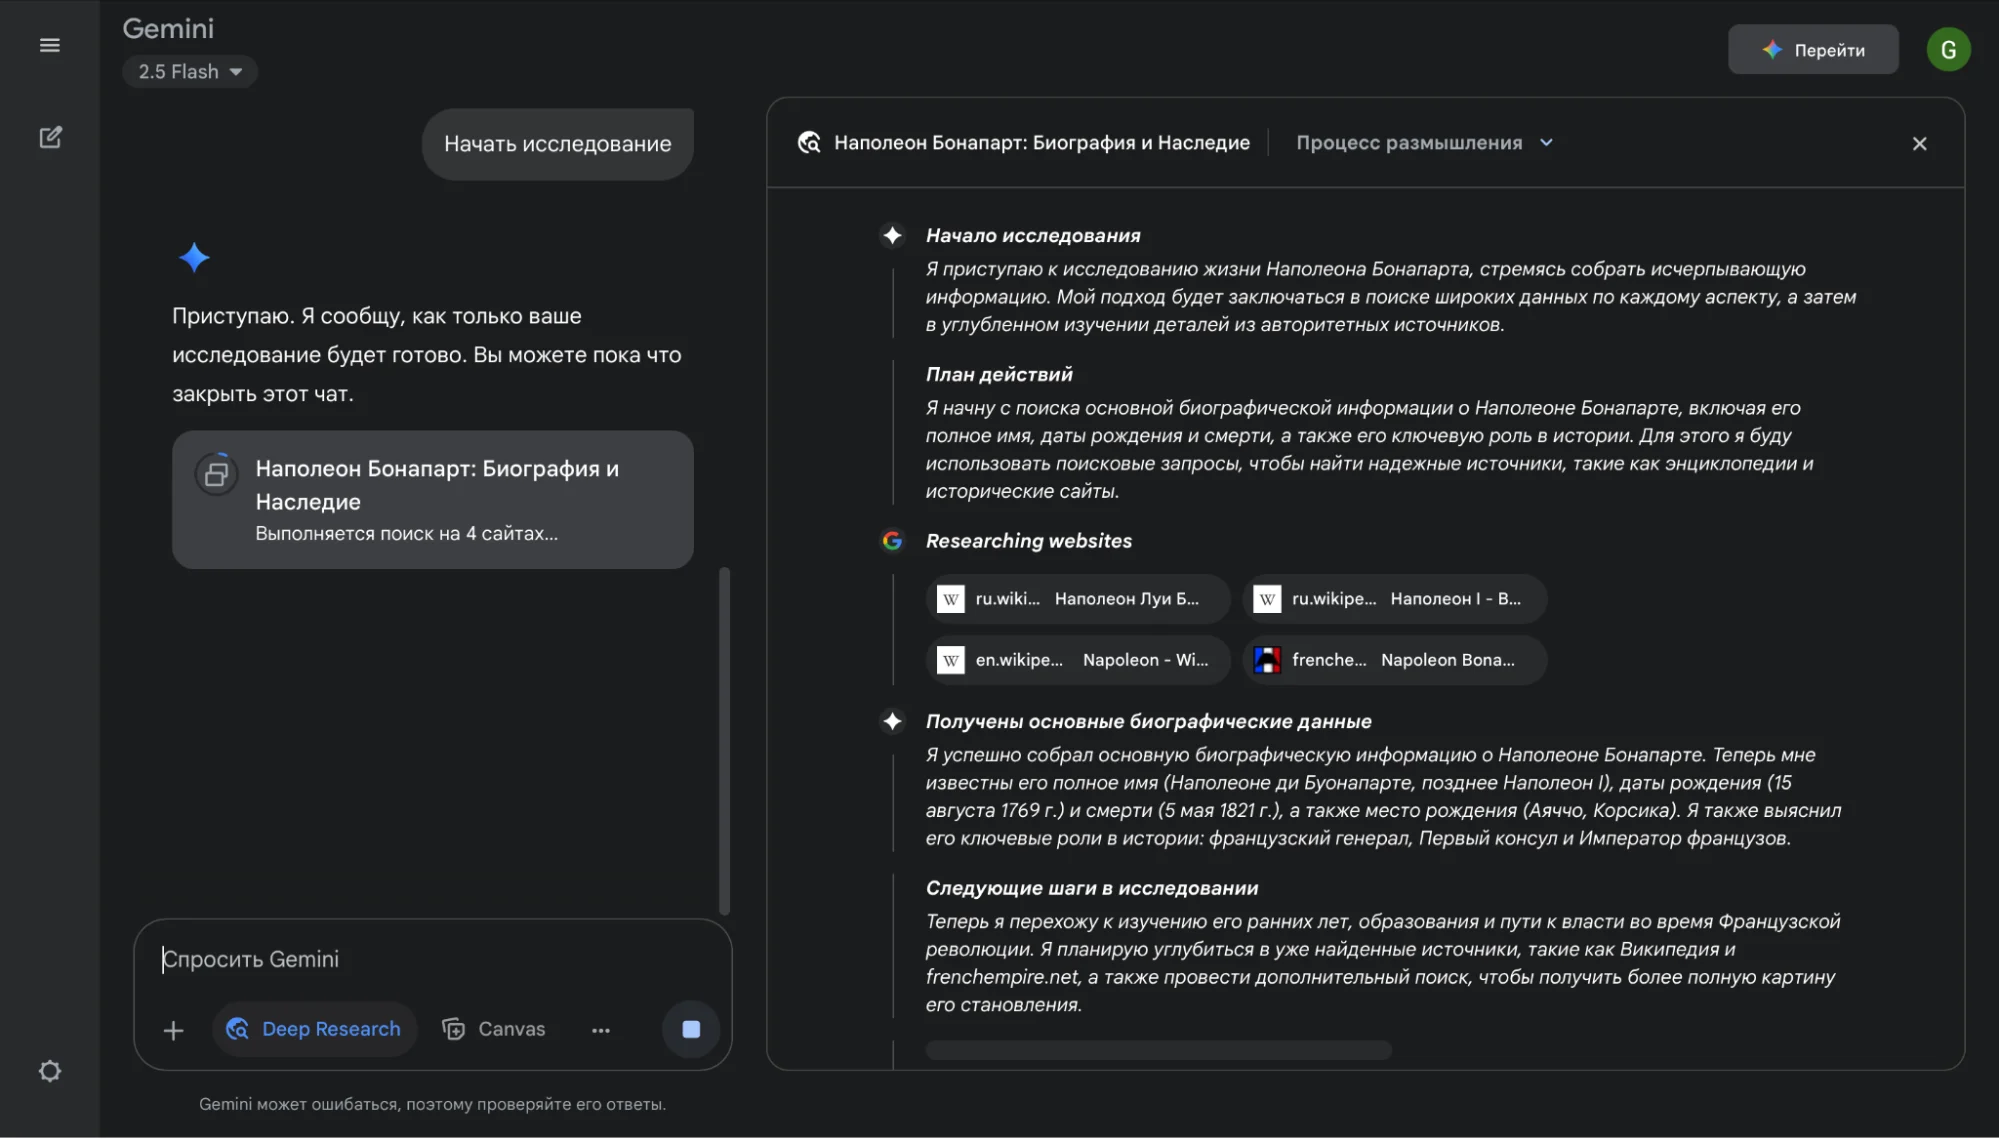
Task: Click the Gemini title text
Action: (168, 29)
